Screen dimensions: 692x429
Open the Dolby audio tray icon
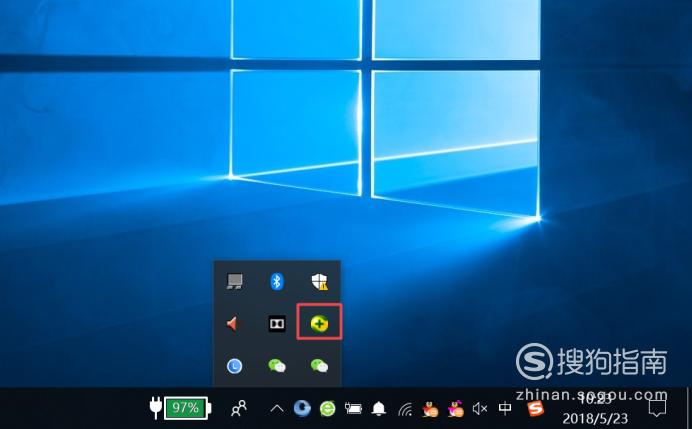point(277,324)
